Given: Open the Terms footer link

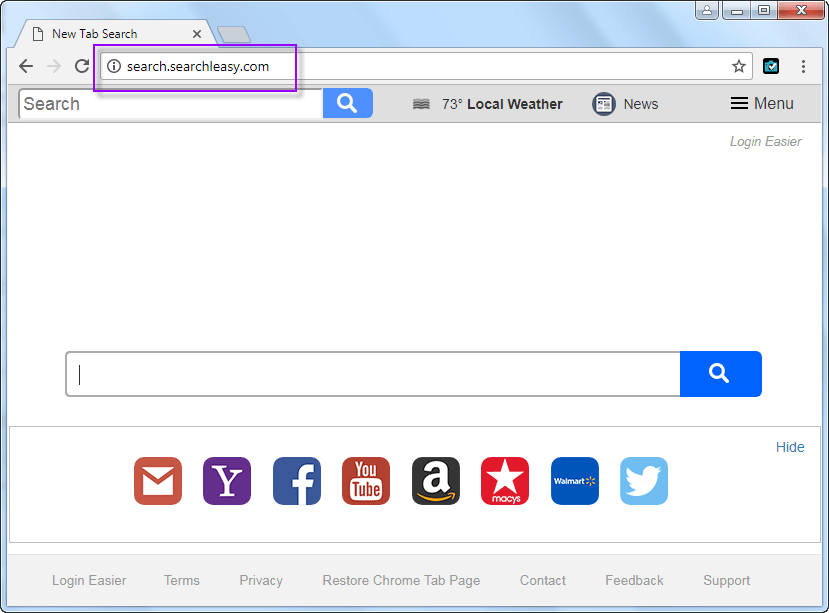Looking at the screenshot, I should click(181, 580).
